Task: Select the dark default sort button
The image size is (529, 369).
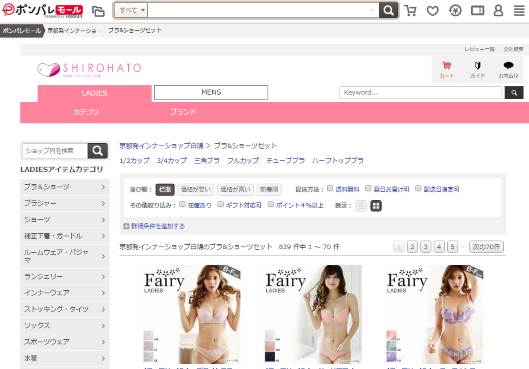Action: click(x=165, y=189)
